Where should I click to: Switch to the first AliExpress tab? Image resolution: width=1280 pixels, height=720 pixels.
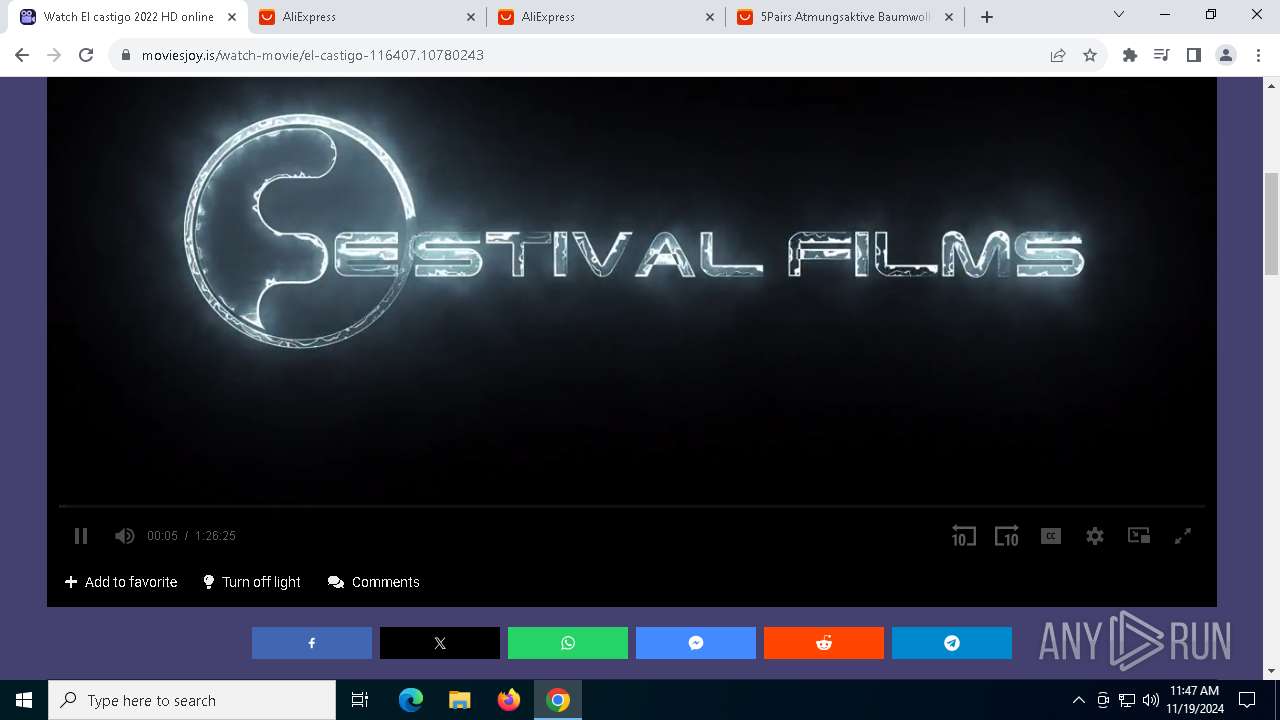(368, 17)
